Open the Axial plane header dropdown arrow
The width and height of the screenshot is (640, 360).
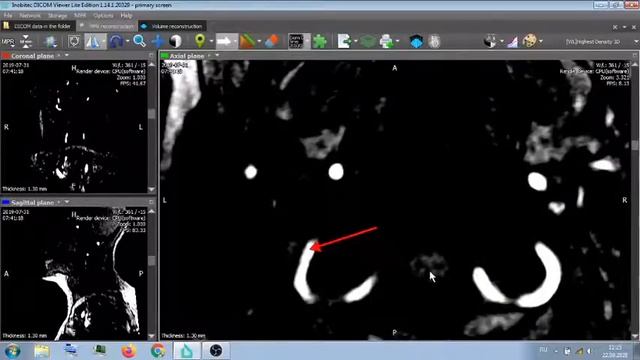tap(217, 55)
